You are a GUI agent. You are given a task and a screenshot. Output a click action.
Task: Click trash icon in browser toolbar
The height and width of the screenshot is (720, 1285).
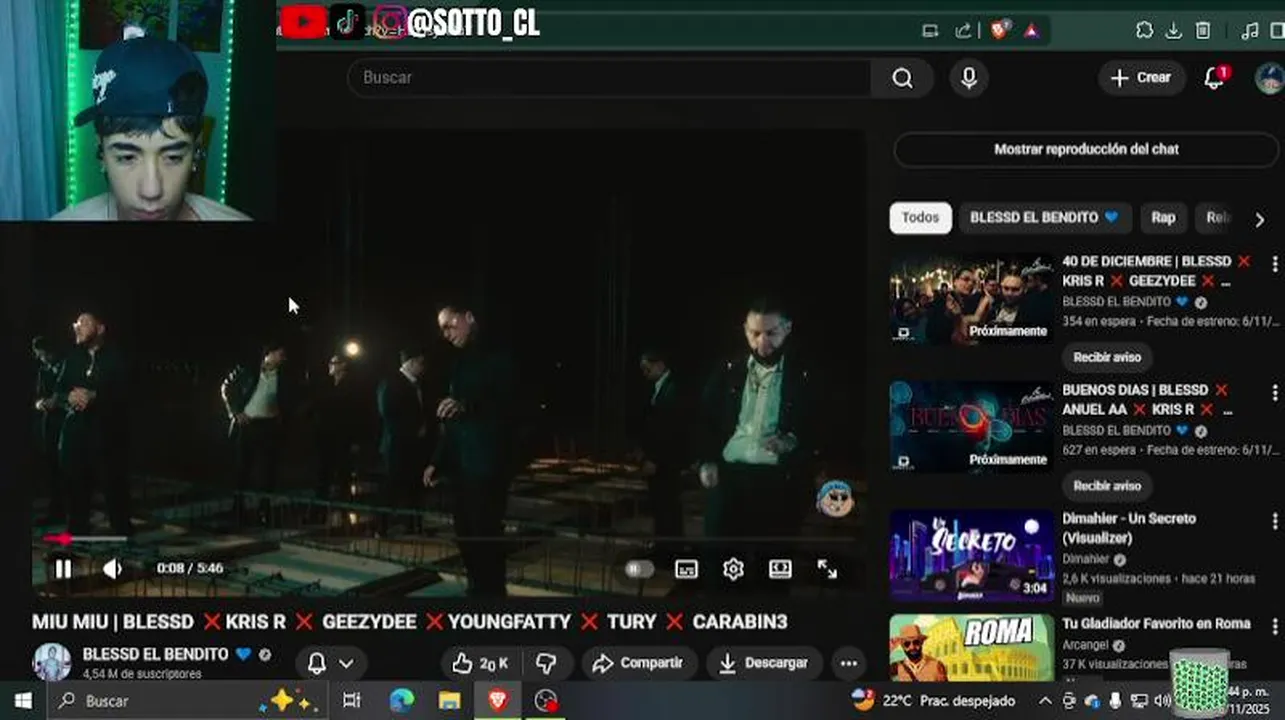(1204, 31)
